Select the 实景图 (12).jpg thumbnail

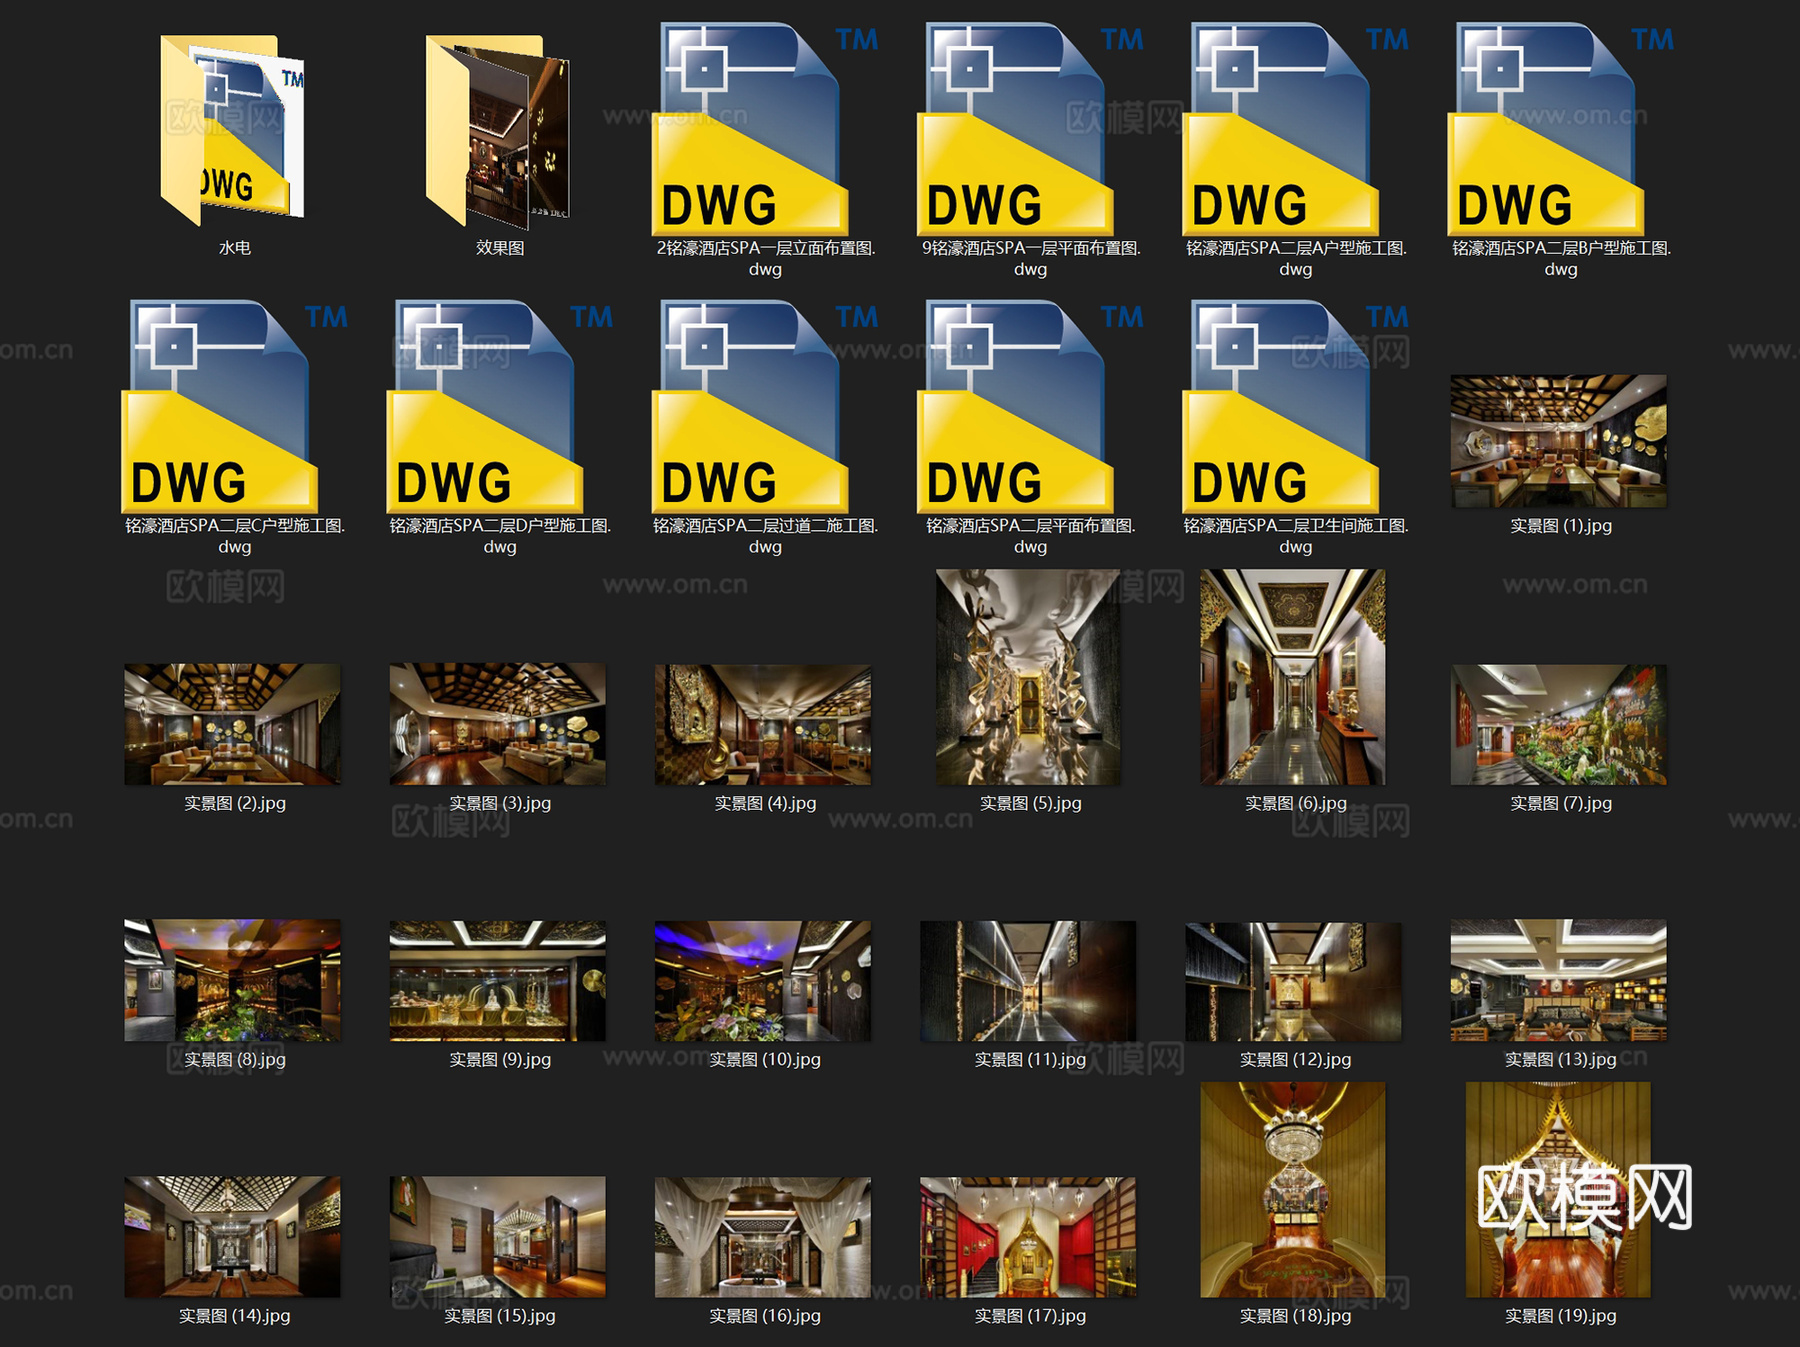coord(1293,982)
